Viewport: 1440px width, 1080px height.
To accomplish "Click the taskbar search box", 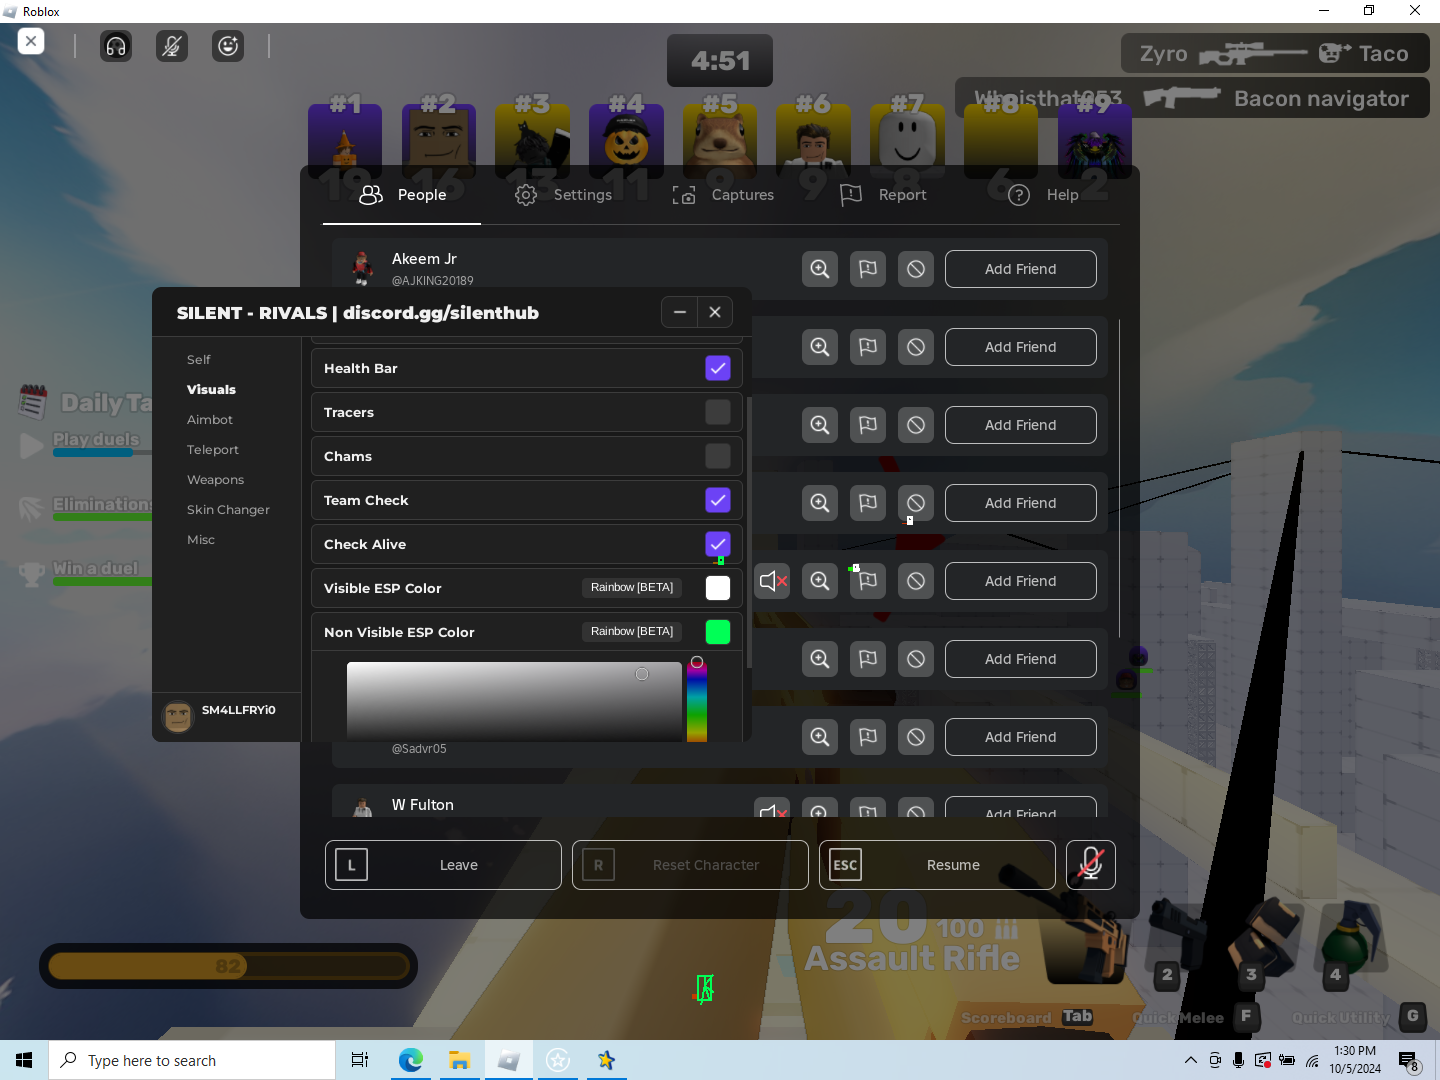I will tap(192, 1060).
